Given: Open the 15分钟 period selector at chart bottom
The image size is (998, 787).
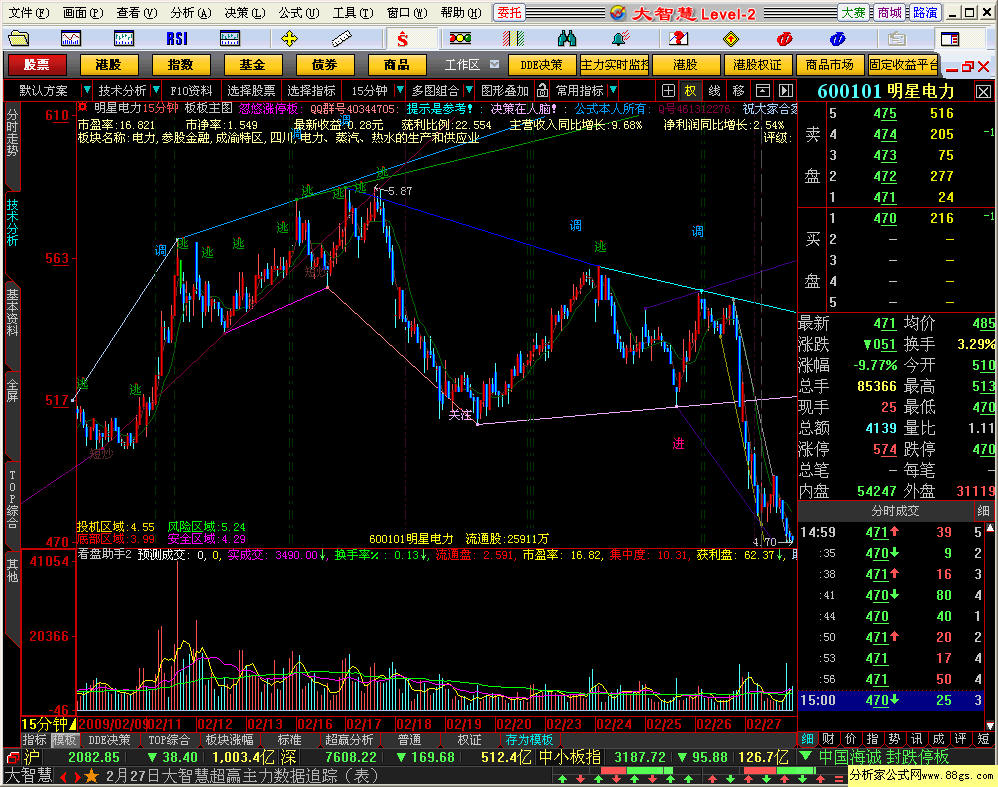Looking at the screenshot, I should (x=48, y=724).
